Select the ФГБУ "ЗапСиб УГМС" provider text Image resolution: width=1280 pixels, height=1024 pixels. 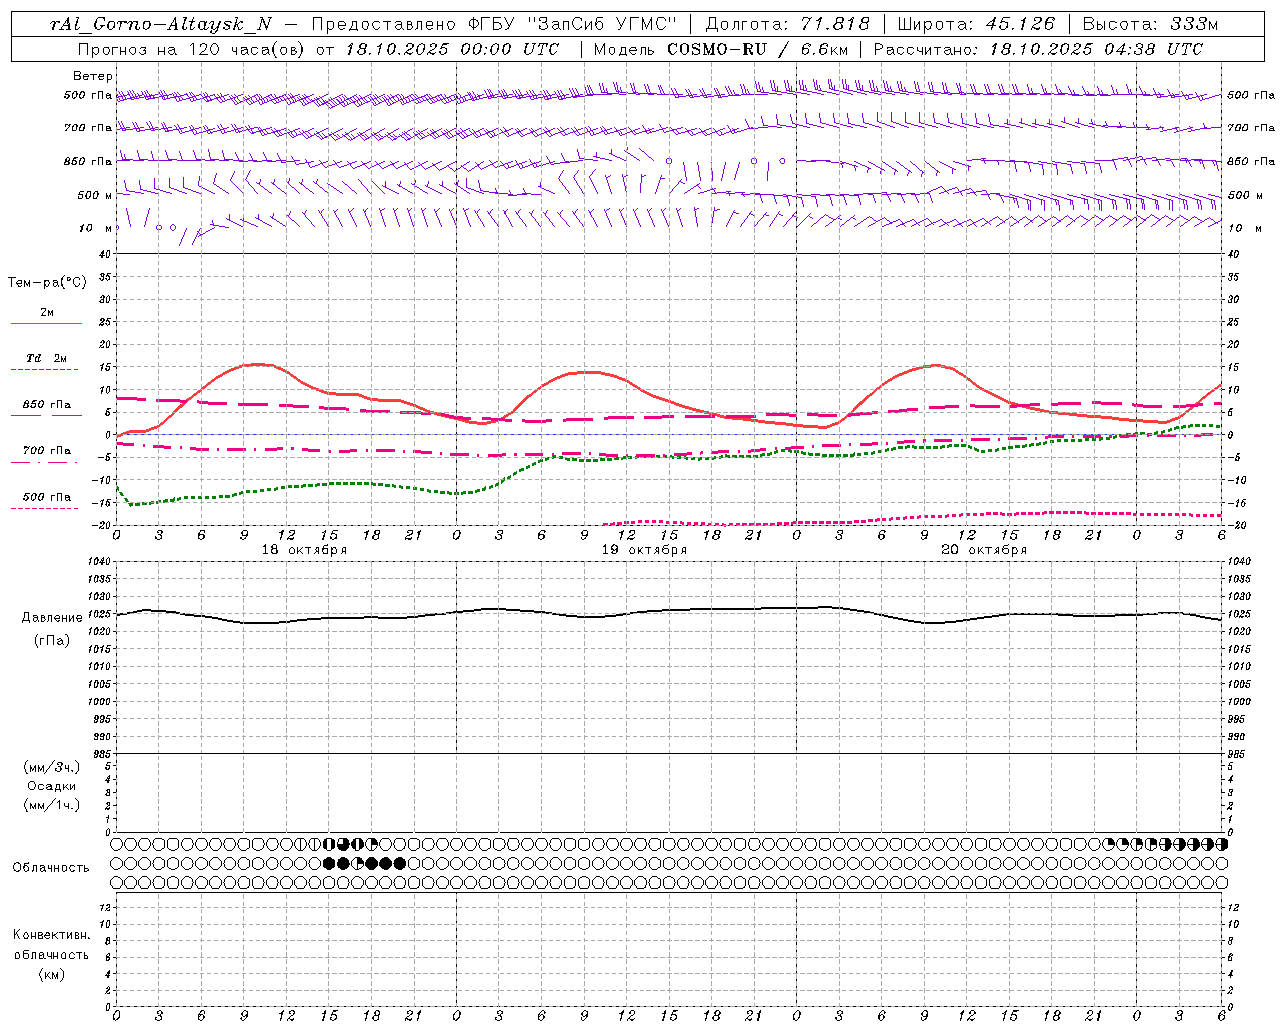pos(573,25)
